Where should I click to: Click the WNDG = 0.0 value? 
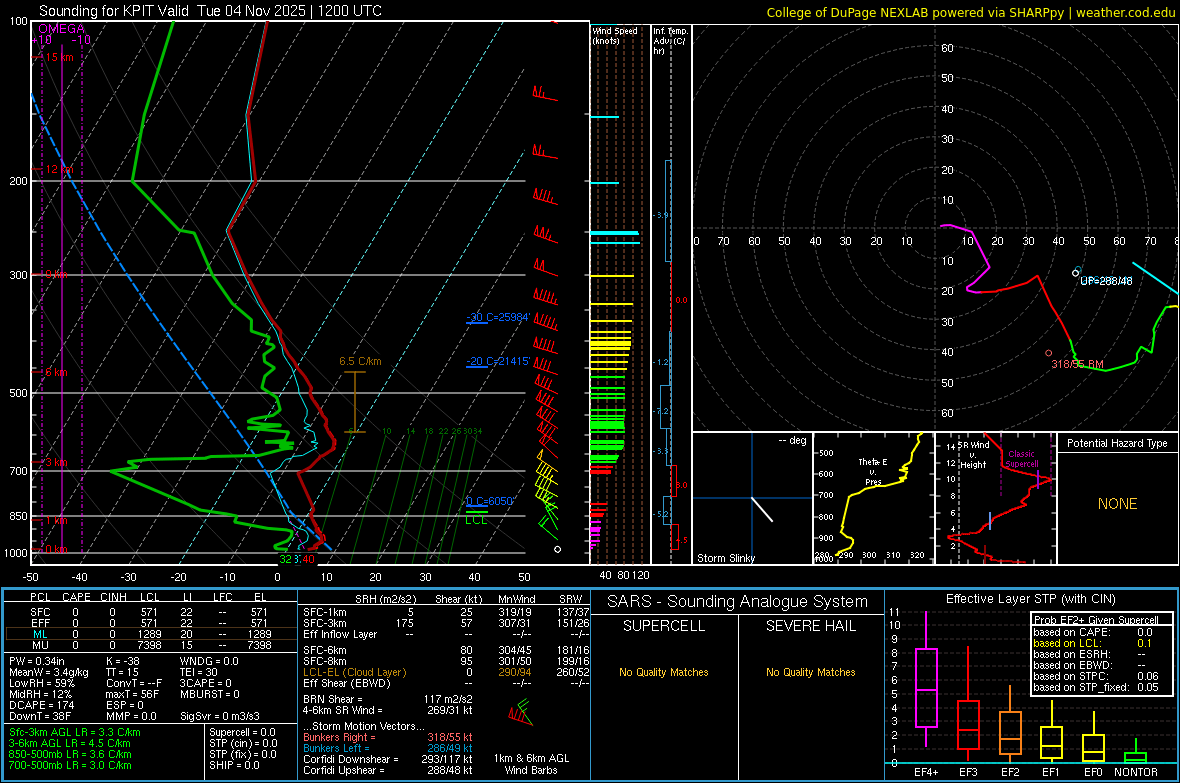click(209, 661)
